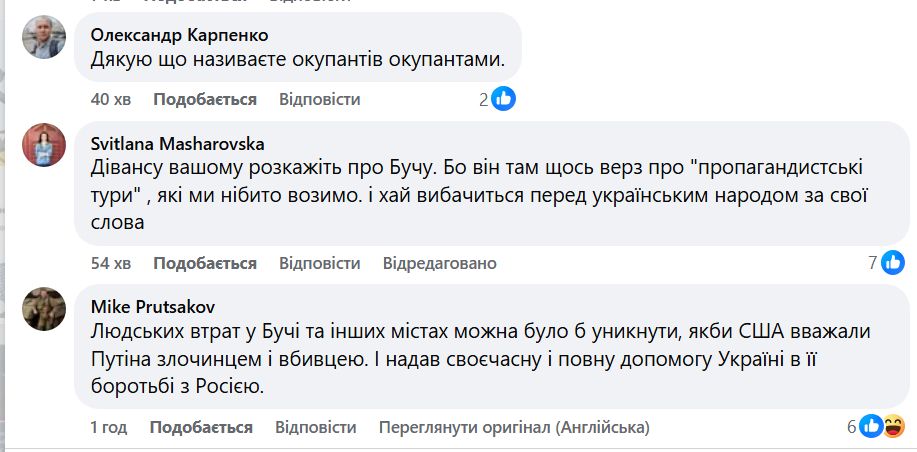Reply to Masharovska's comment via Відповісти
917x452 pixels.
pyautogui.click(x=320, y=263)
